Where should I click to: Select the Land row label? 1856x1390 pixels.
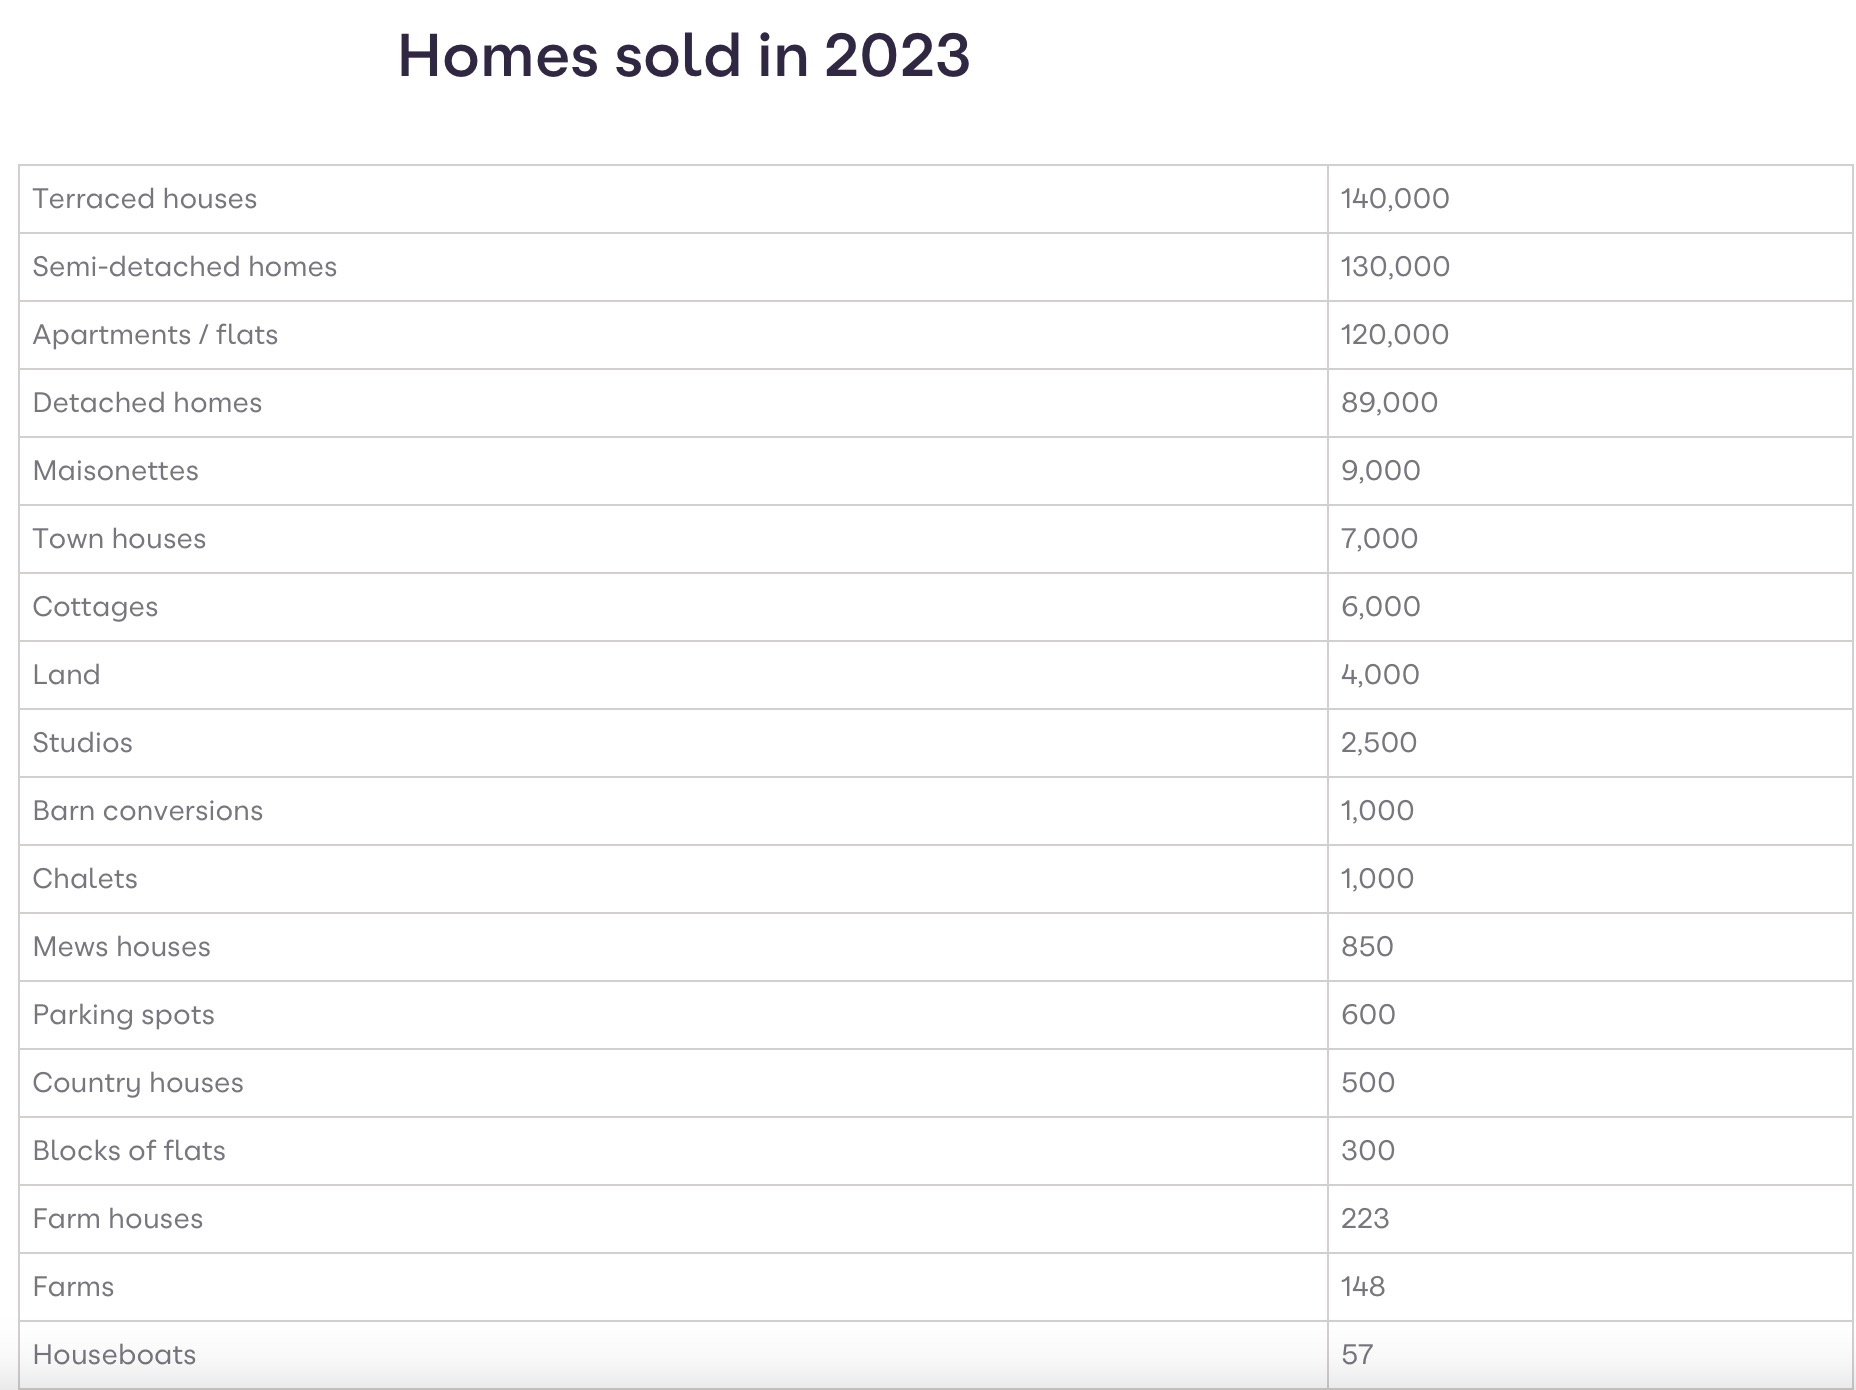pyautogui.click(x=66, y=675)
